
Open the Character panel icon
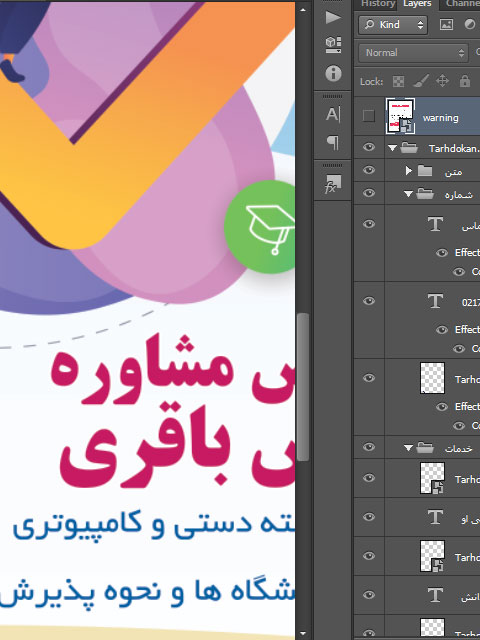coord(333,114)
